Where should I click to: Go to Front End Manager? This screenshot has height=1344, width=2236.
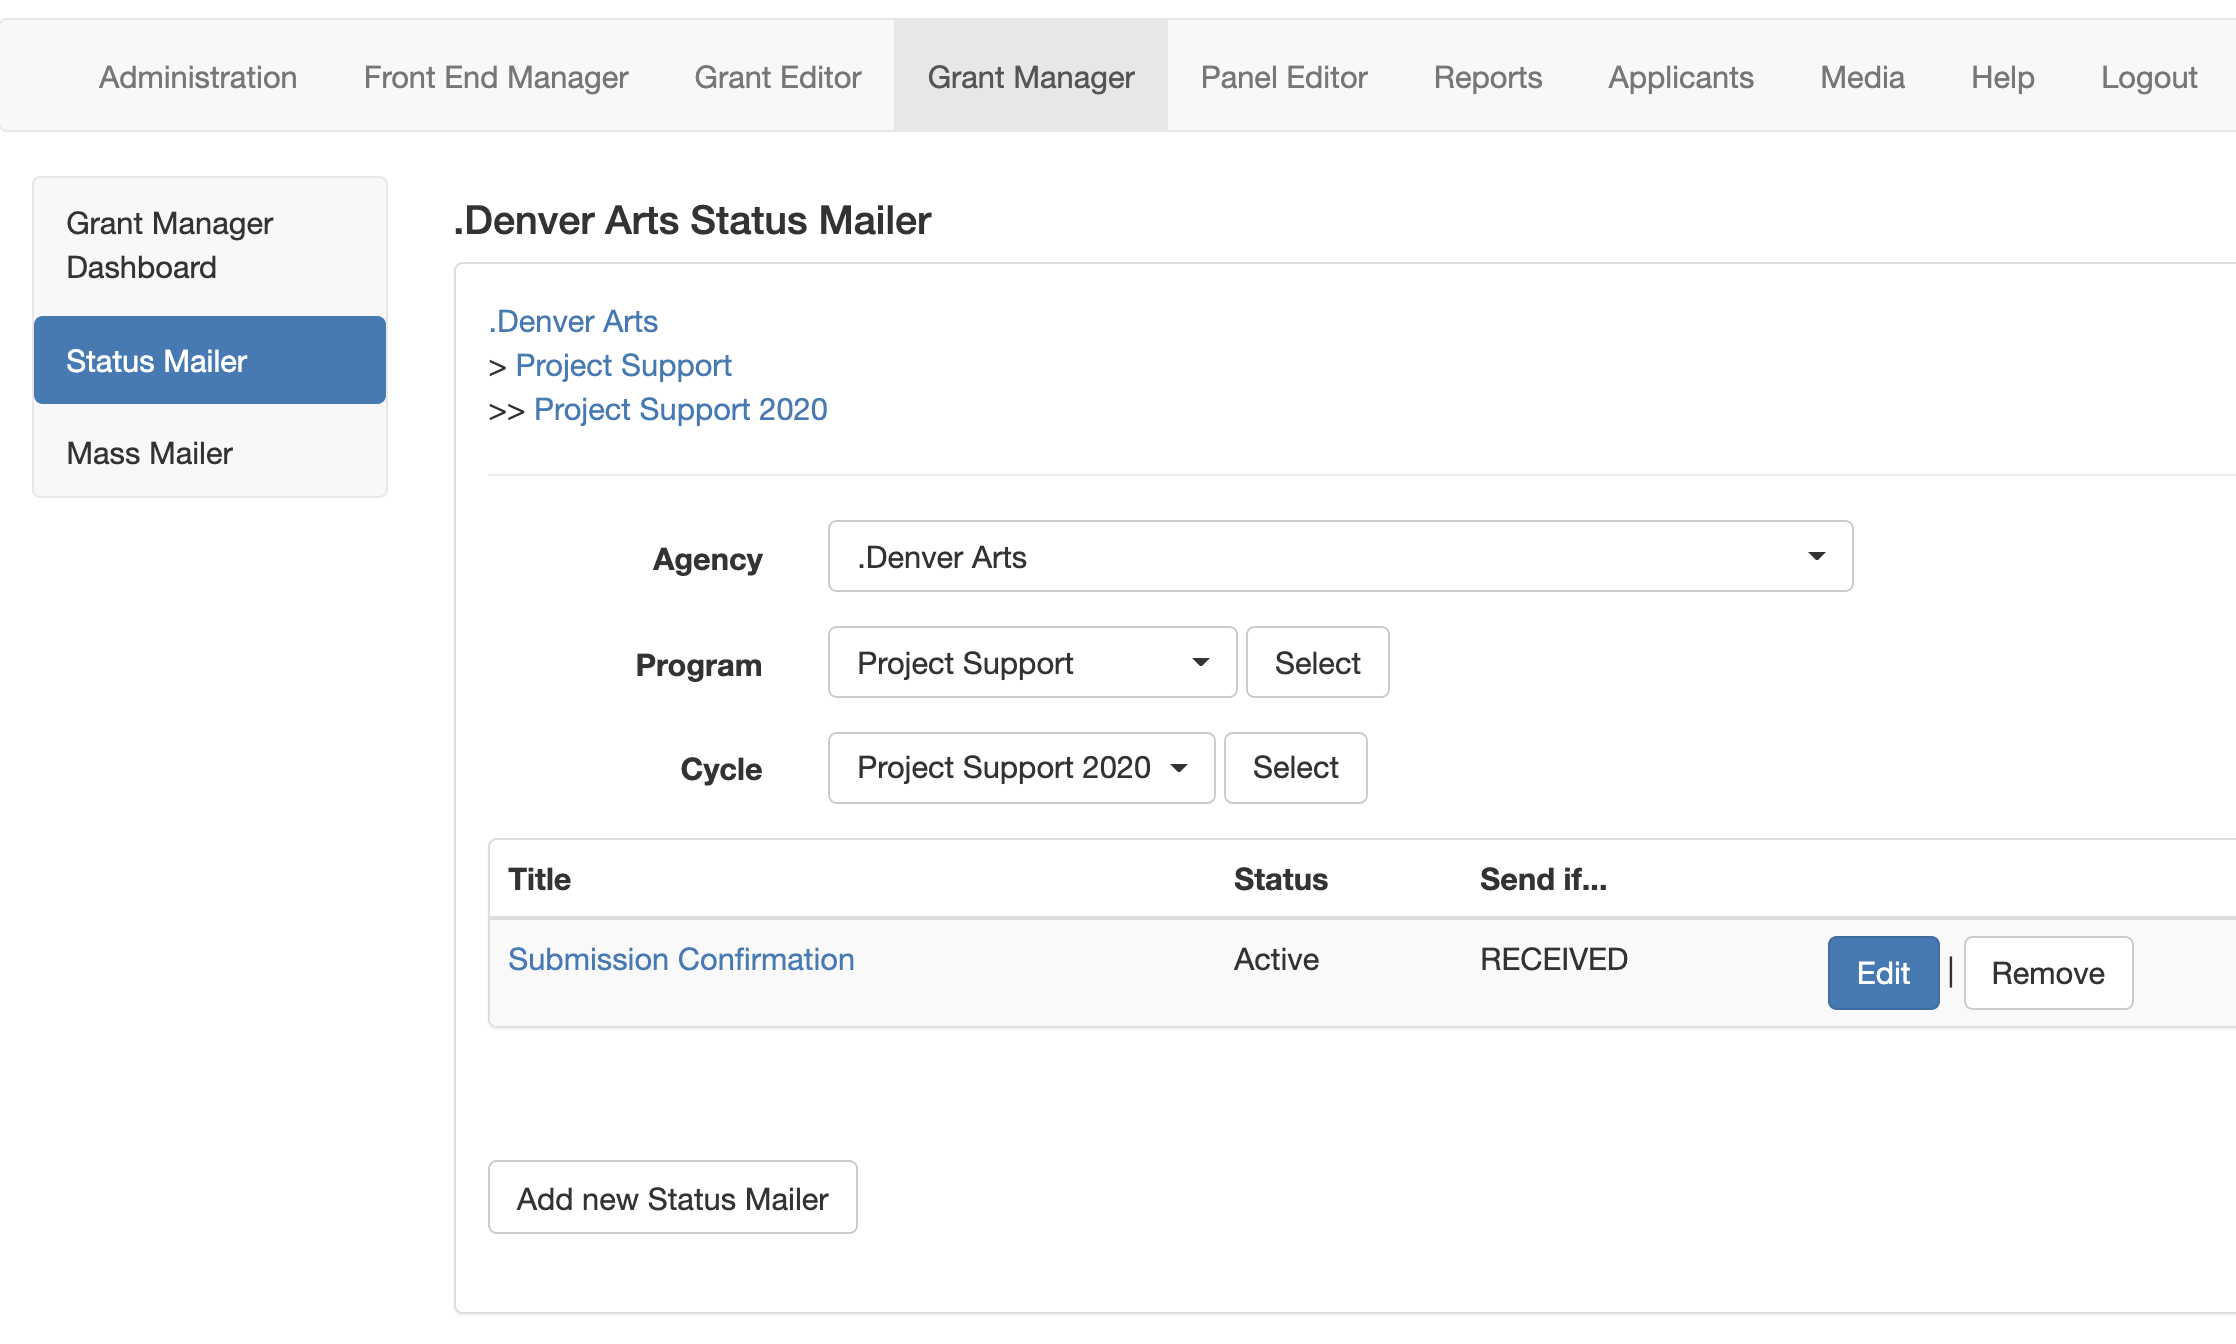pyautogui.click(x=496, y=77)
